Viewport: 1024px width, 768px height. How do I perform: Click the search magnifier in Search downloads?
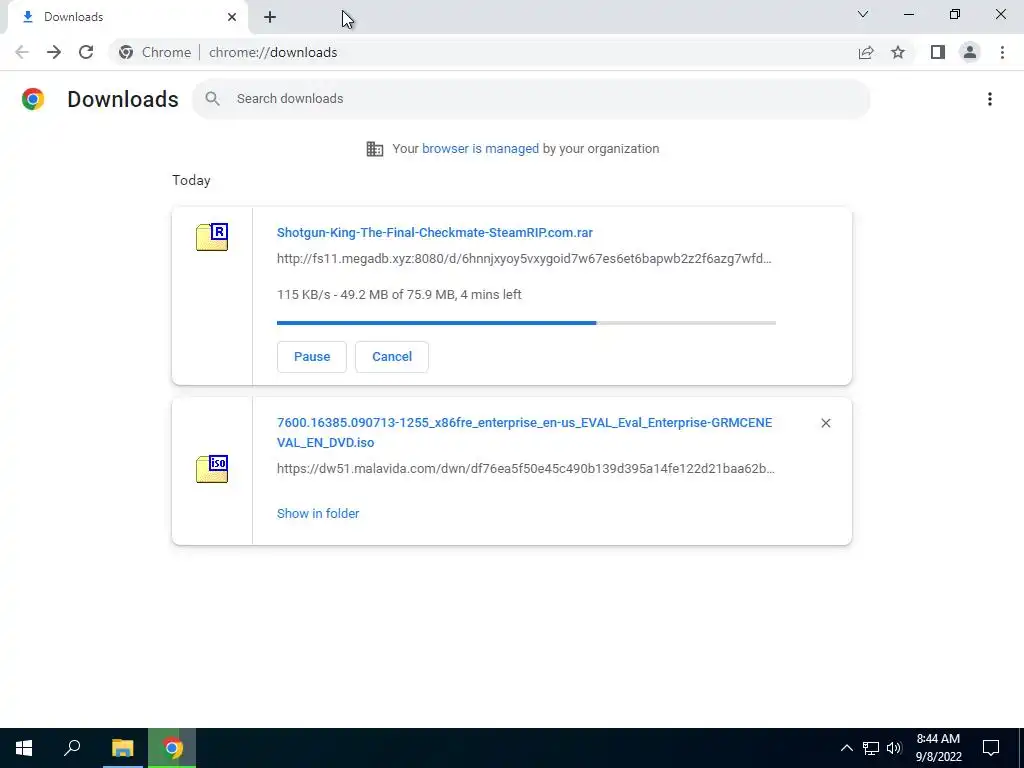212,99
